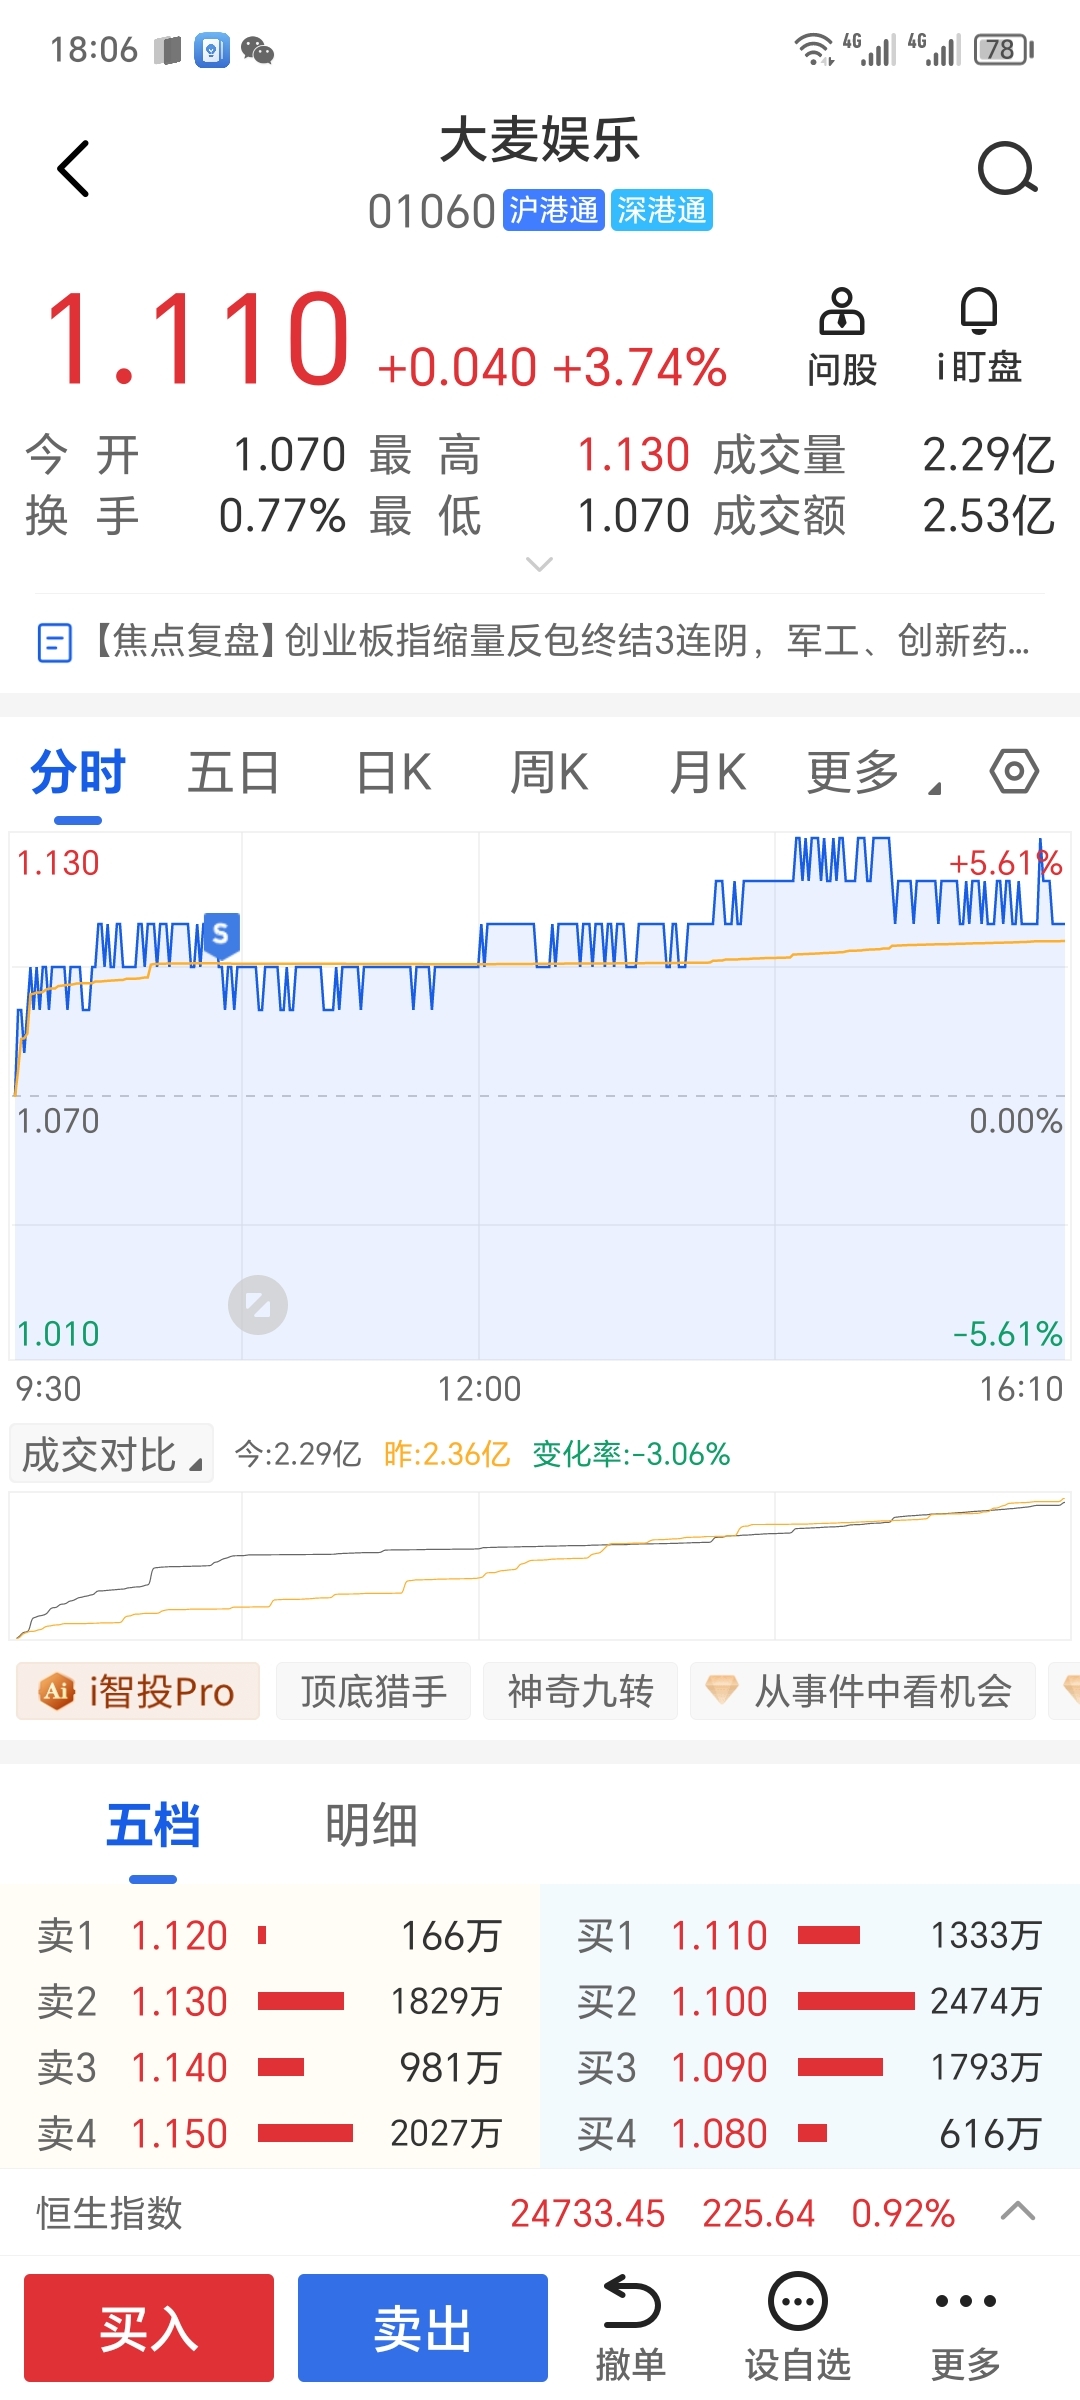Screen dimensions: 1080x2400
Task: Switch to the 五日 chart tab
Action: click(x=233, y=773)
